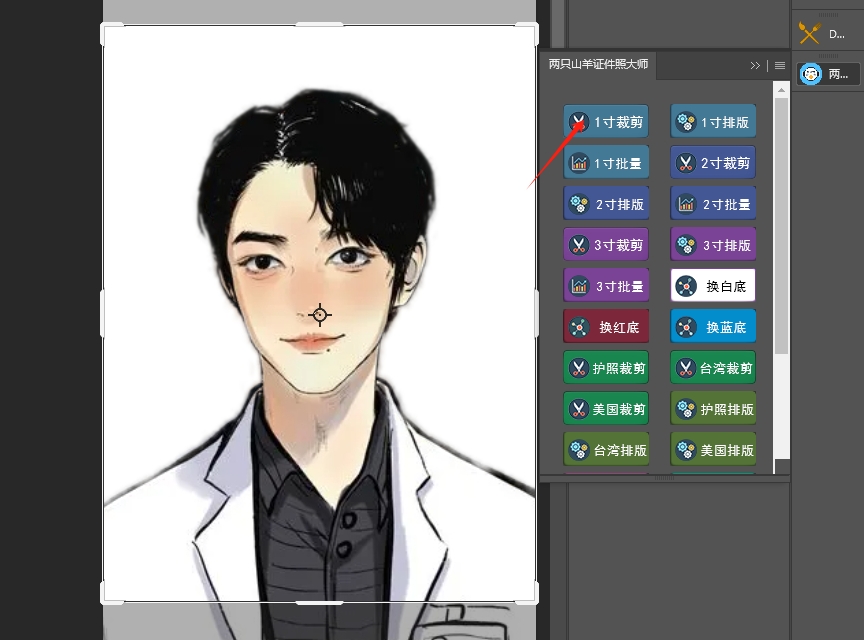
Task: Start the 2寸批量 batch action
Action: [712, 204]
